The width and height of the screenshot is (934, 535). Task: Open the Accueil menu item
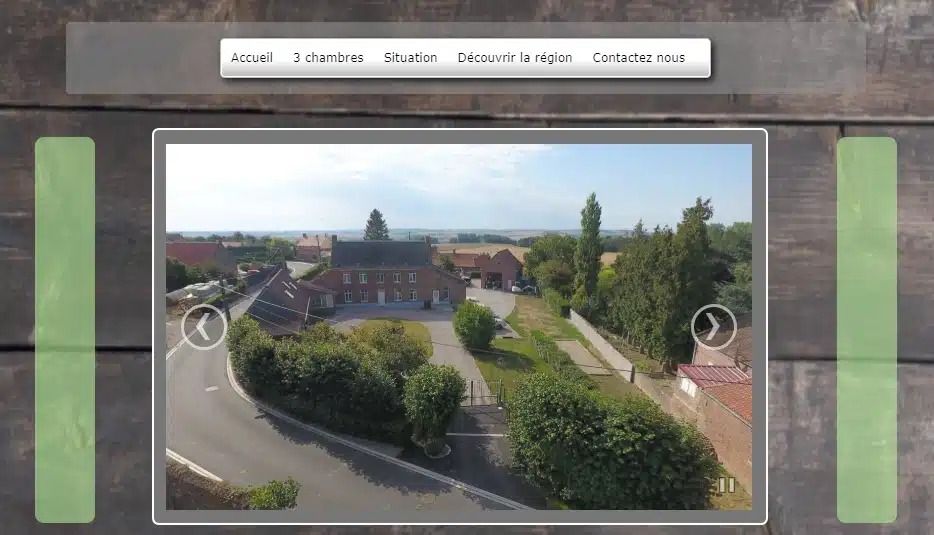point(252,58)
